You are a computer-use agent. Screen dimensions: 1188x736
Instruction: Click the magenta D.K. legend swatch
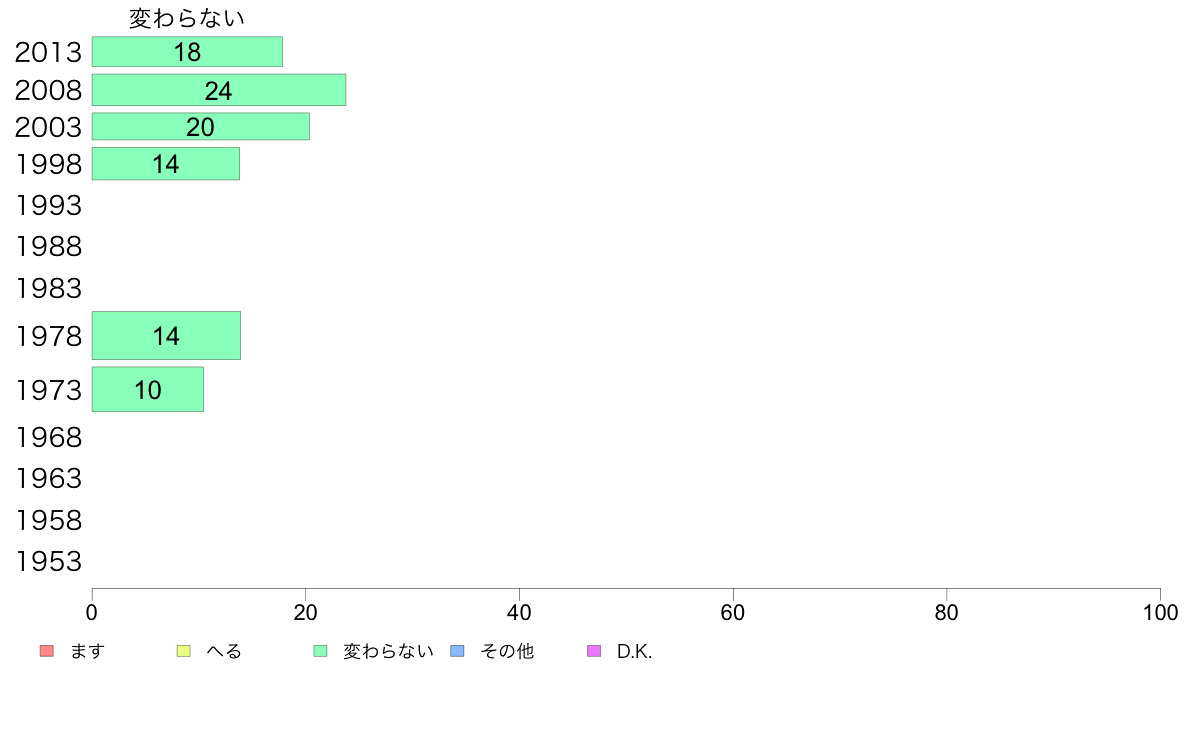pos(594,651)
